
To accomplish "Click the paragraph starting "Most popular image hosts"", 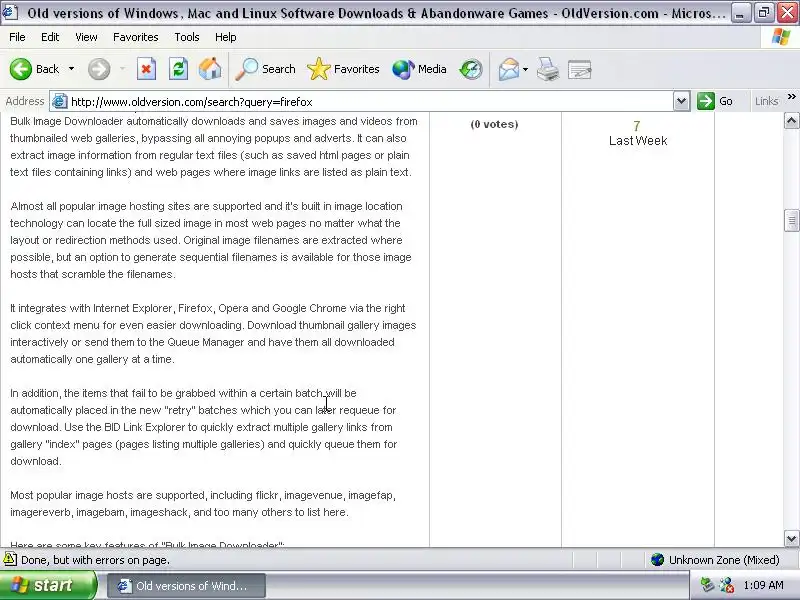I will [203, 504].
